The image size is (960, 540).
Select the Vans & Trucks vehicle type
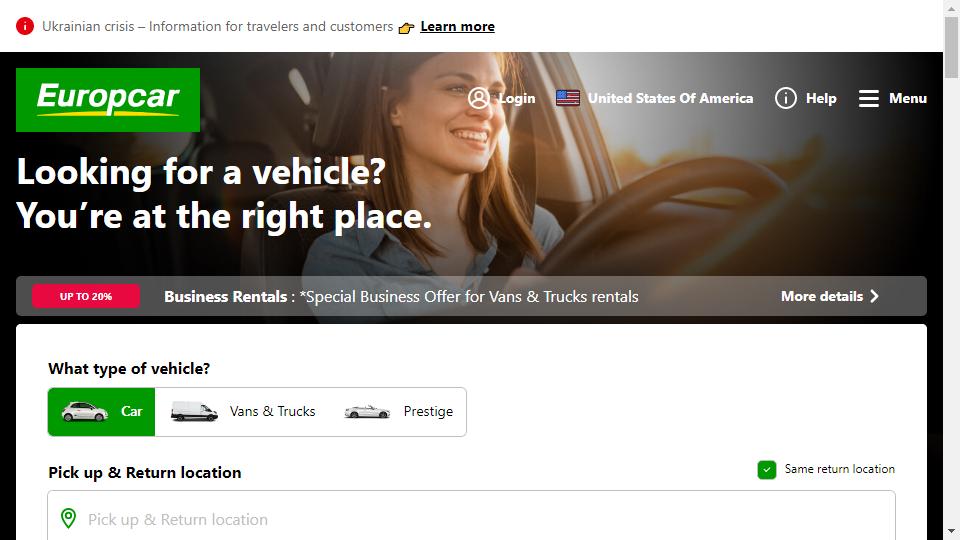pos(243,411)
